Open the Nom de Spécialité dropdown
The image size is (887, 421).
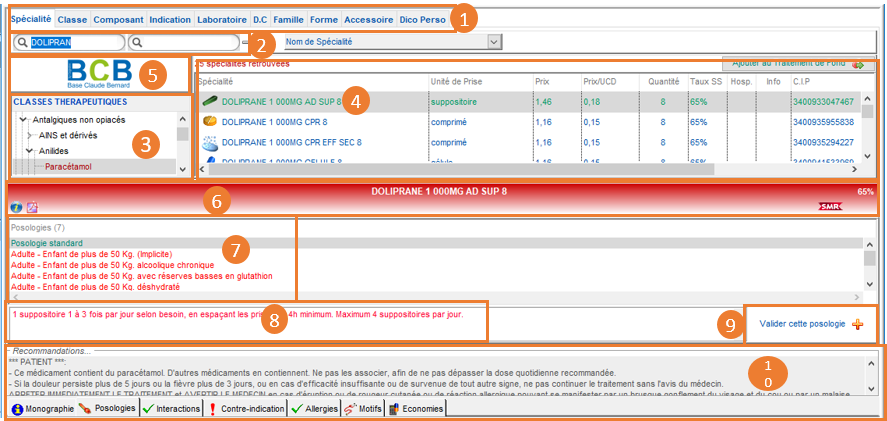493,42
